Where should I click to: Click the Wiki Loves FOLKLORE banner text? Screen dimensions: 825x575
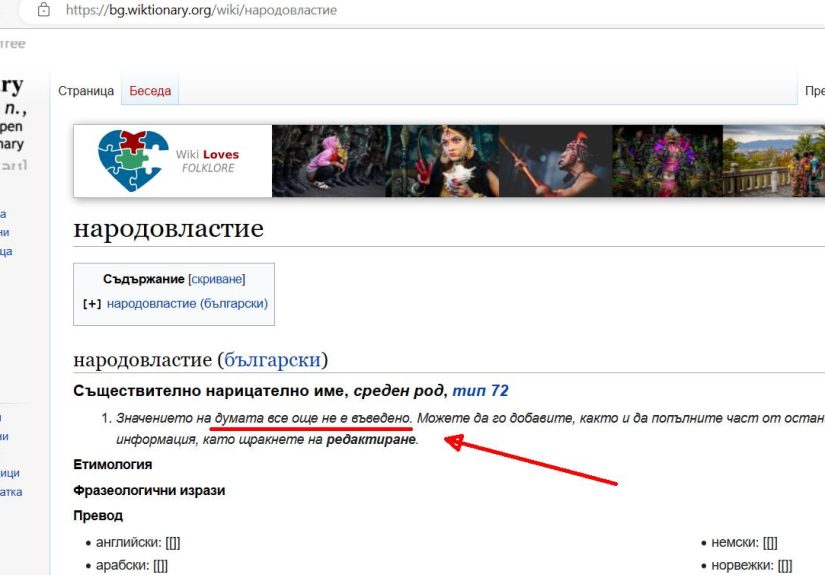point(207,161)
